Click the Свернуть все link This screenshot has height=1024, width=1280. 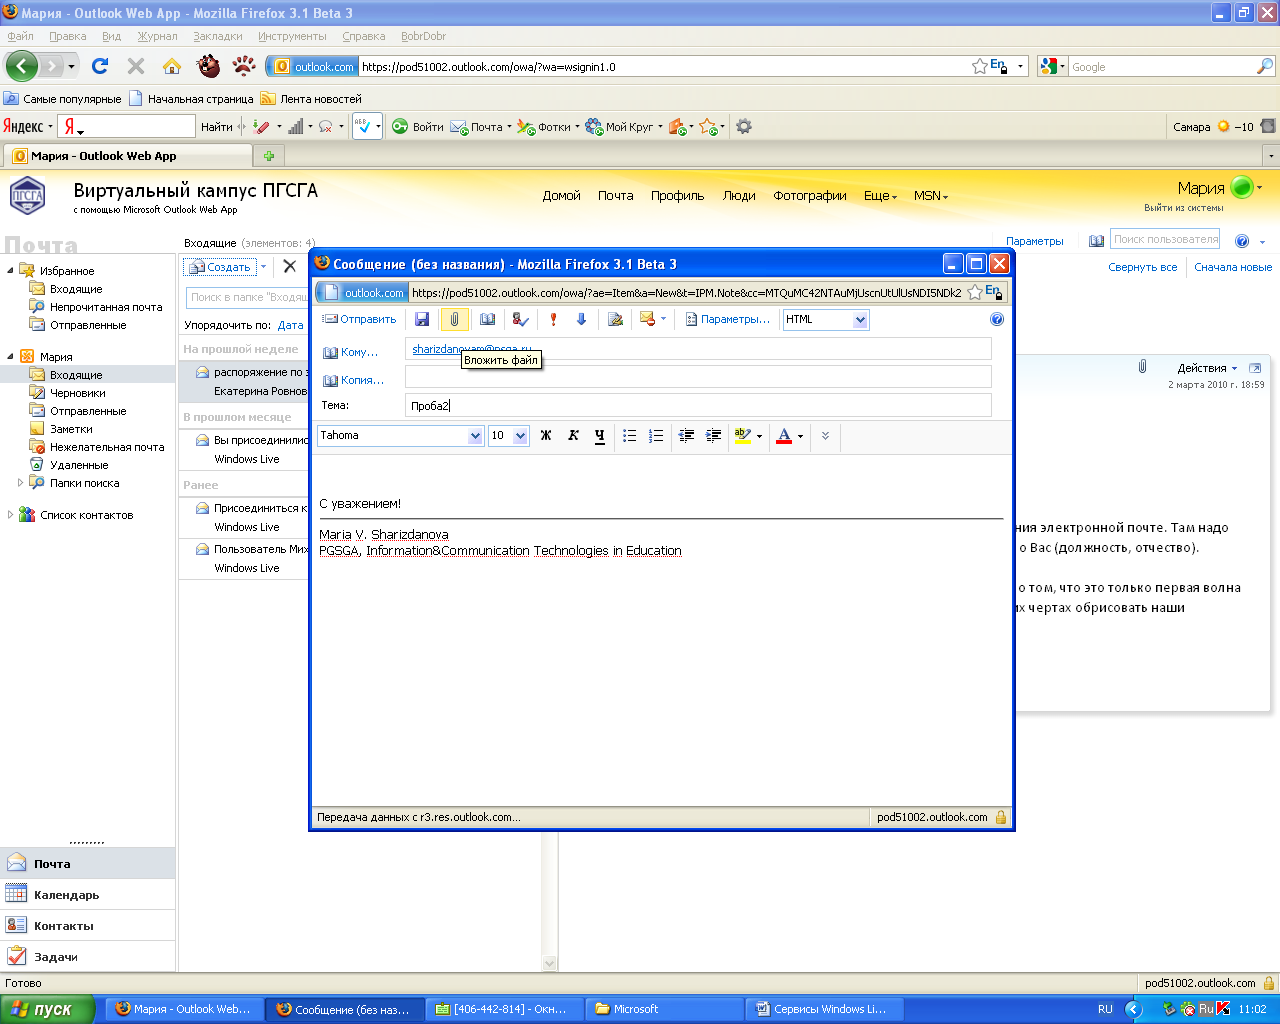tap(1142, 267)
